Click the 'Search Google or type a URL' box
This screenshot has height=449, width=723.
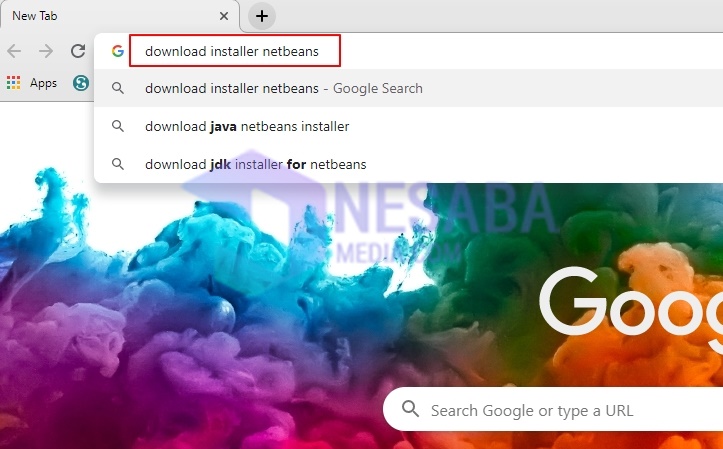(x=553, y=410)
